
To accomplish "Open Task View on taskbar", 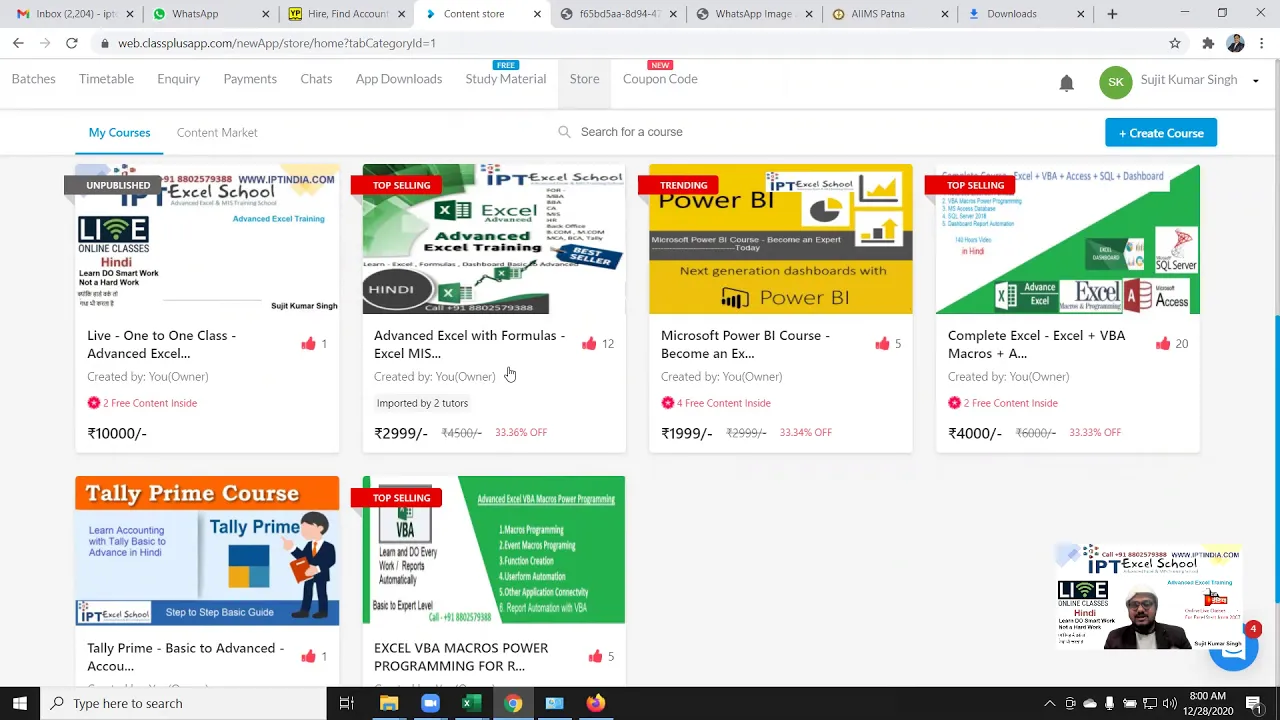I will pos(346,703).
